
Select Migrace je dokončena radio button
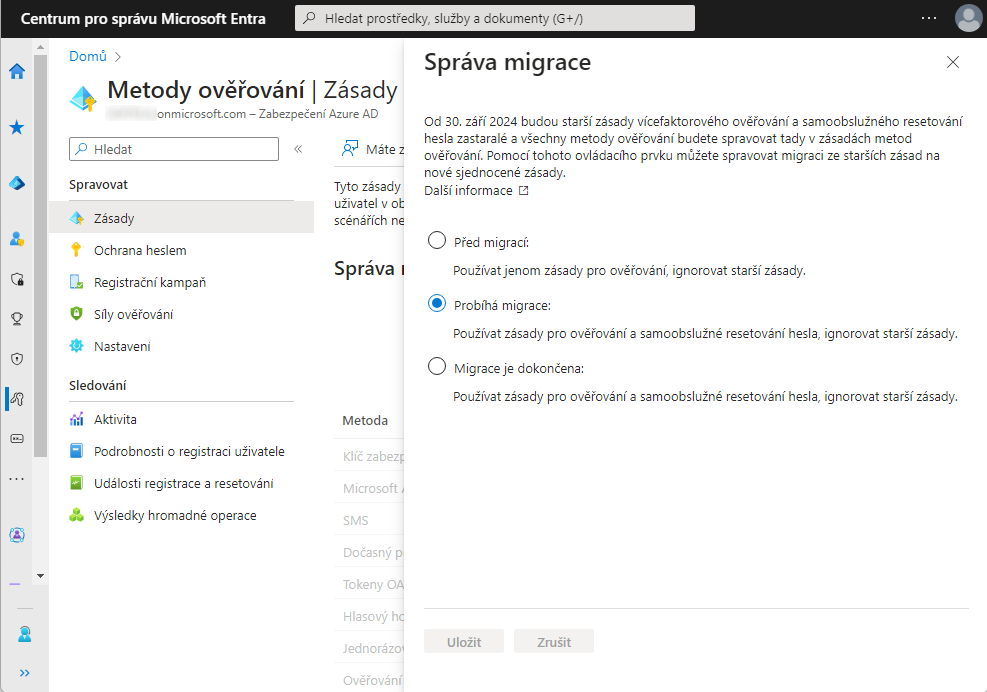[x=437, y=366]
